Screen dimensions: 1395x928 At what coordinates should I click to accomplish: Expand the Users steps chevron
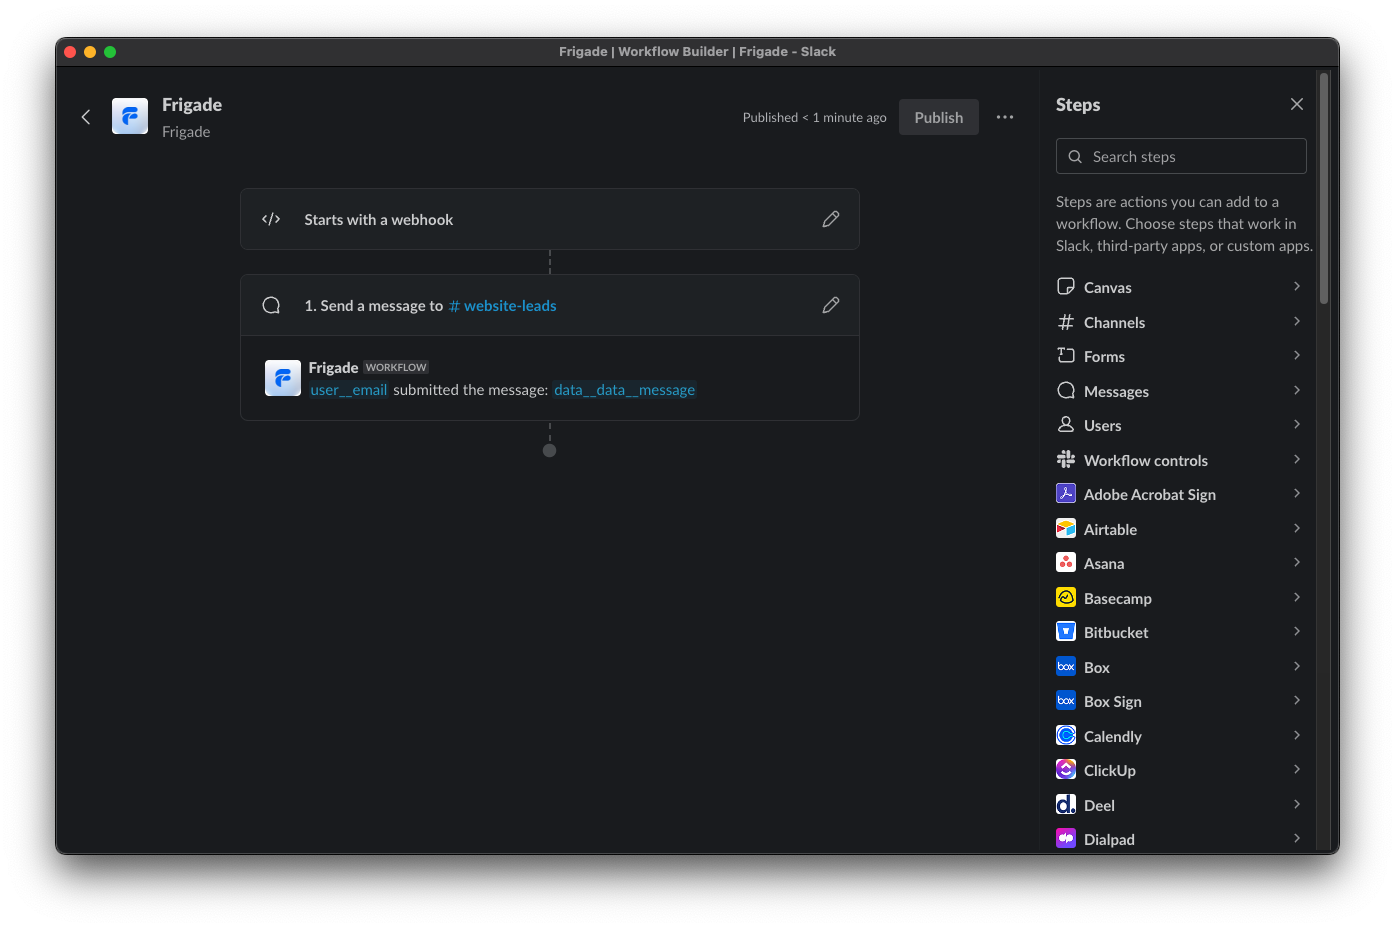tap(1297, 424)
